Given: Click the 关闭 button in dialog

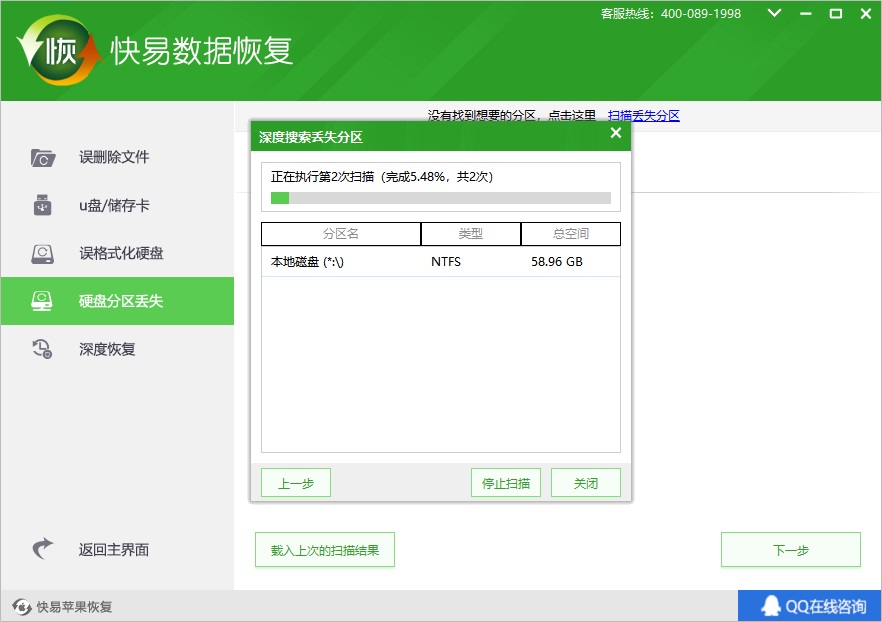Looking at the screenshot, I should pos(586,483).
